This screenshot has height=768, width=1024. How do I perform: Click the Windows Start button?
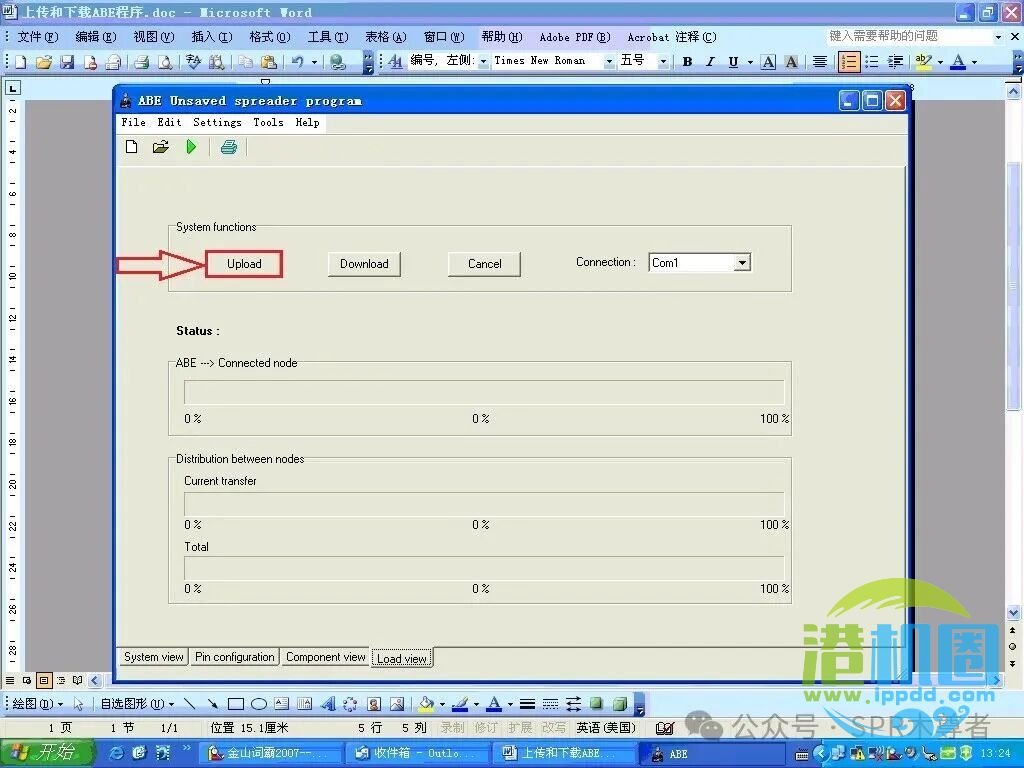pyautogui.click(x=47, y=753)
